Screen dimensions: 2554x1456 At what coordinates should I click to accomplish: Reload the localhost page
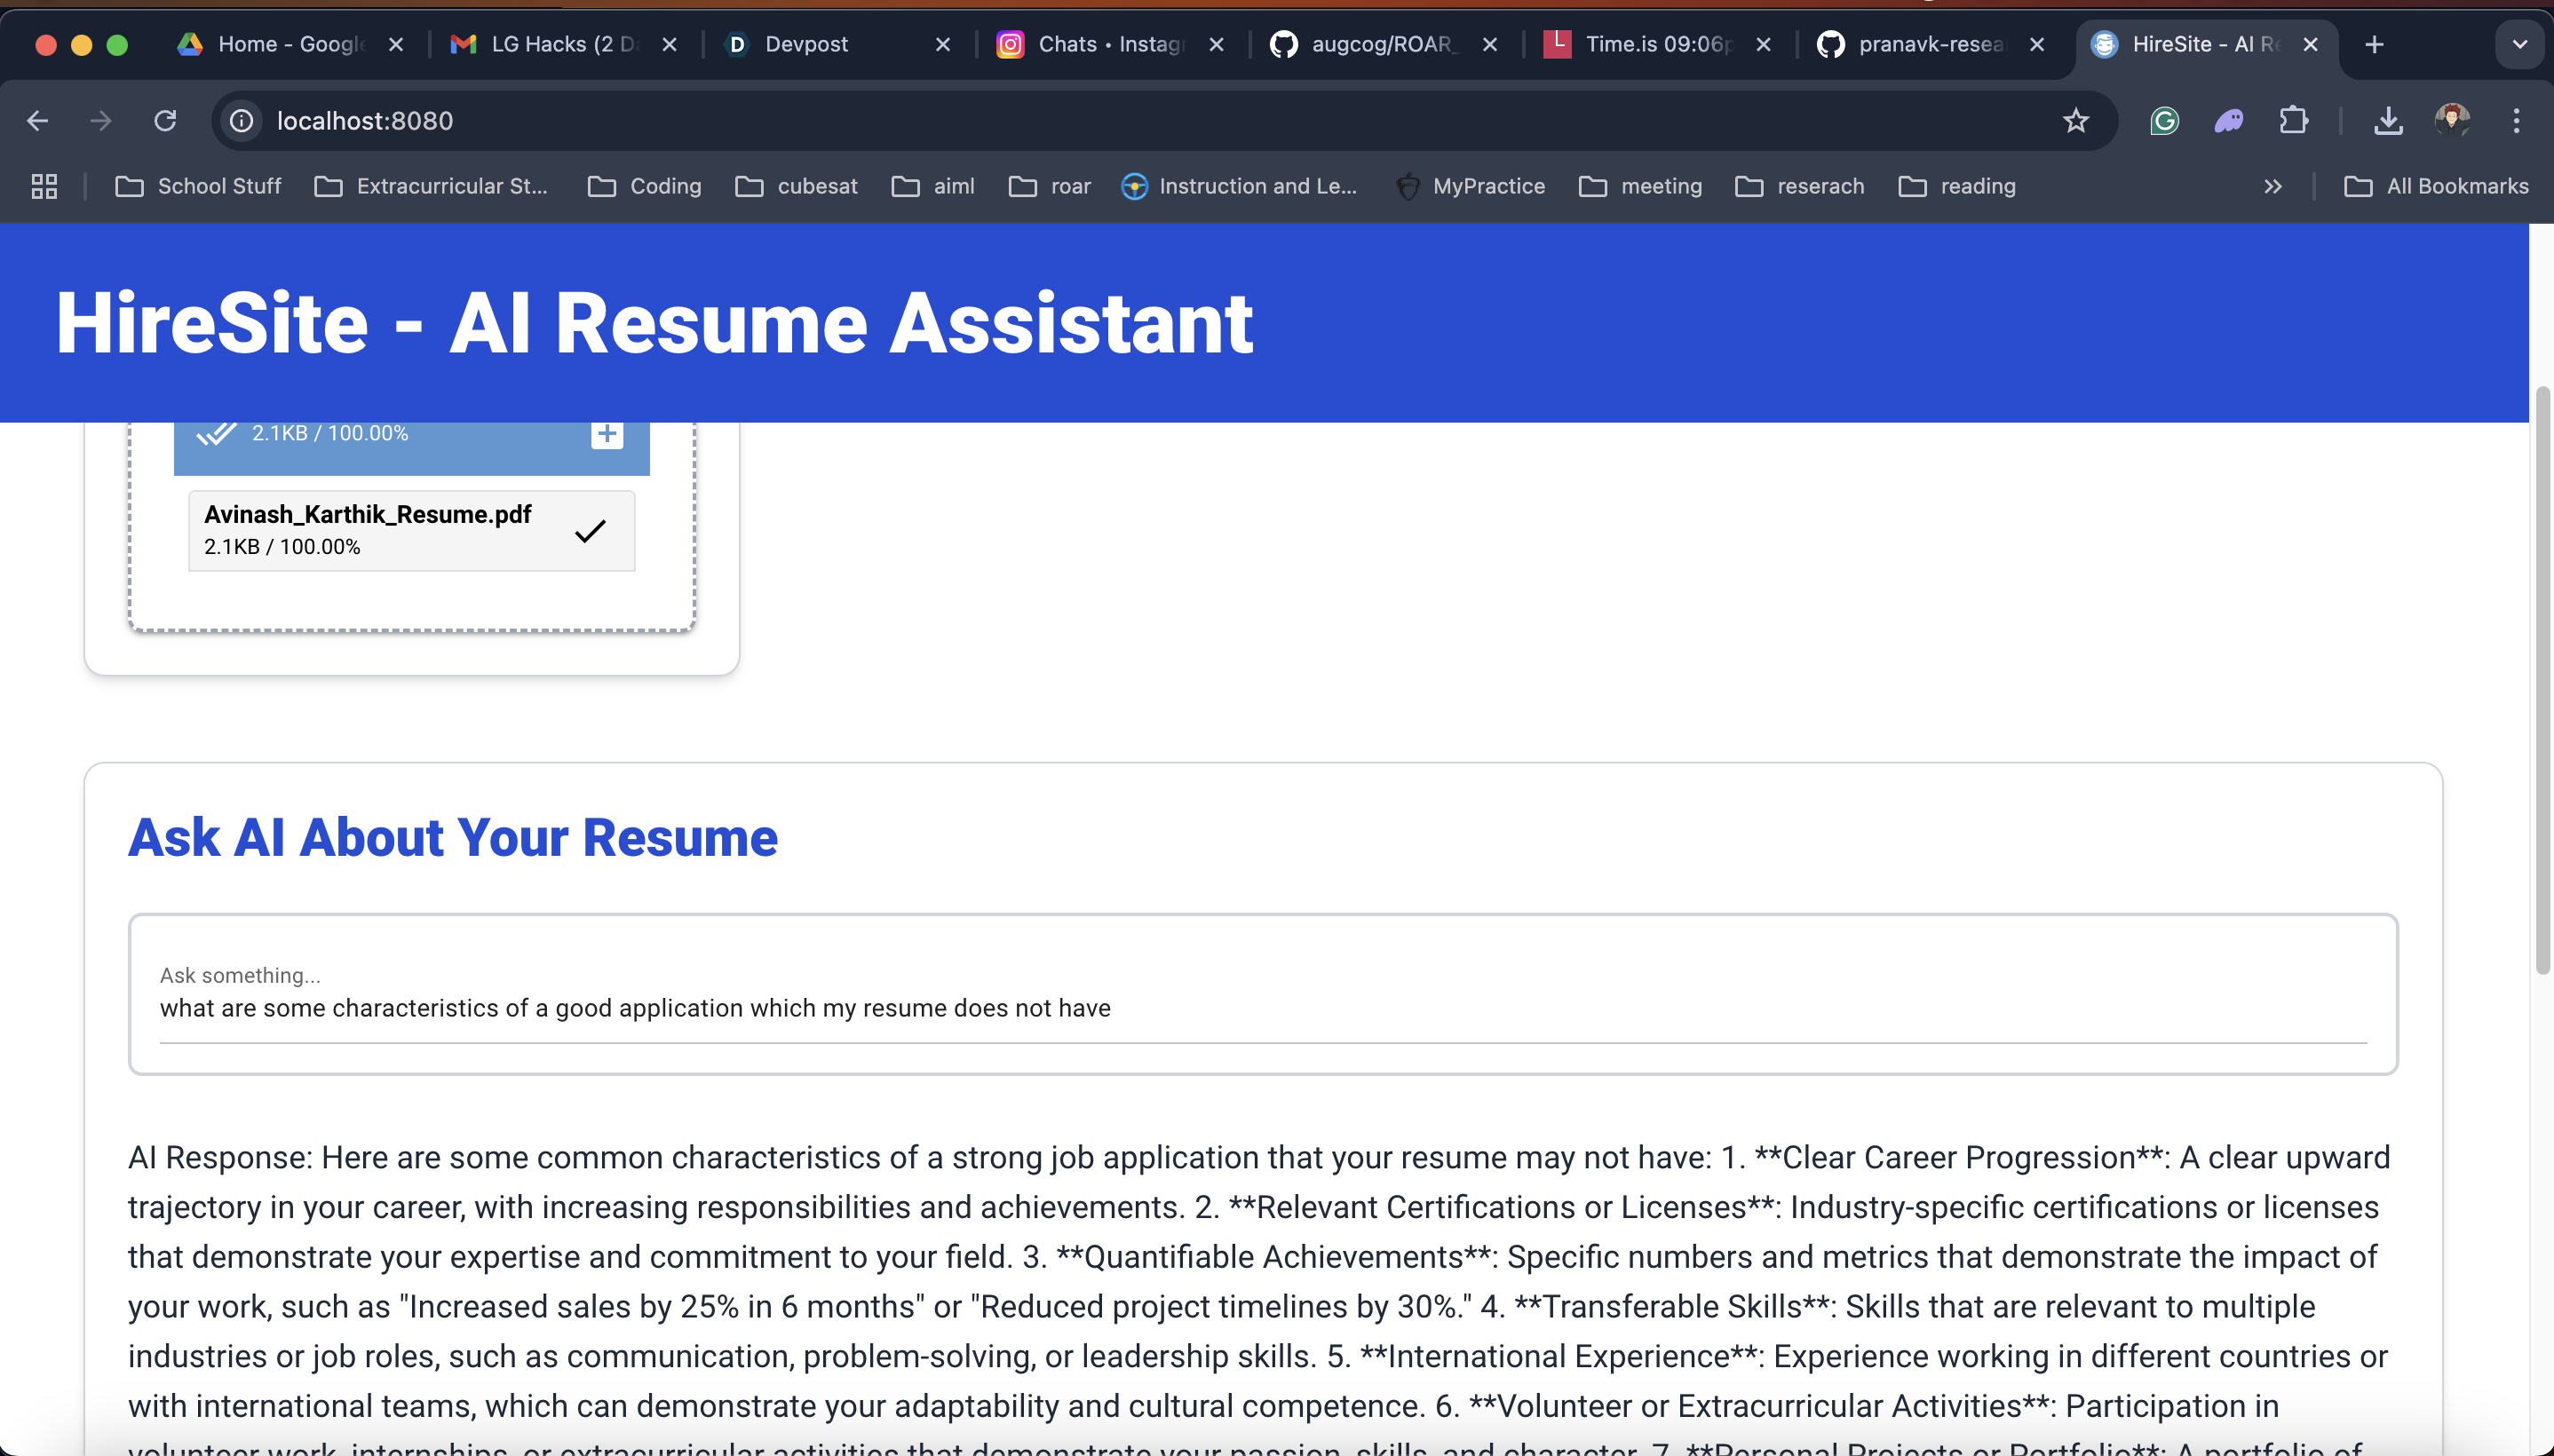pos(165,121)
